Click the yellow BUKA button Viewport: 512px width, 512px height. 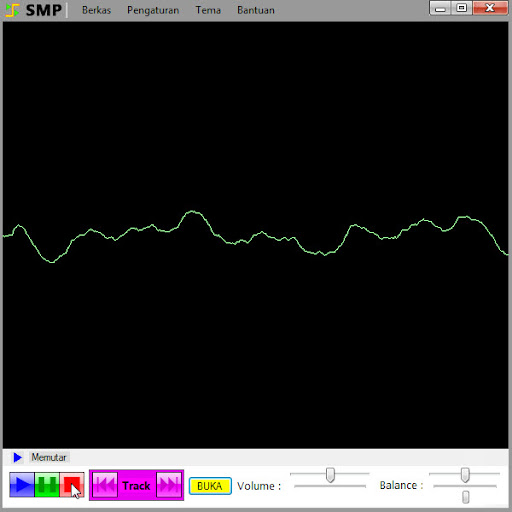[x=210, y=486]
